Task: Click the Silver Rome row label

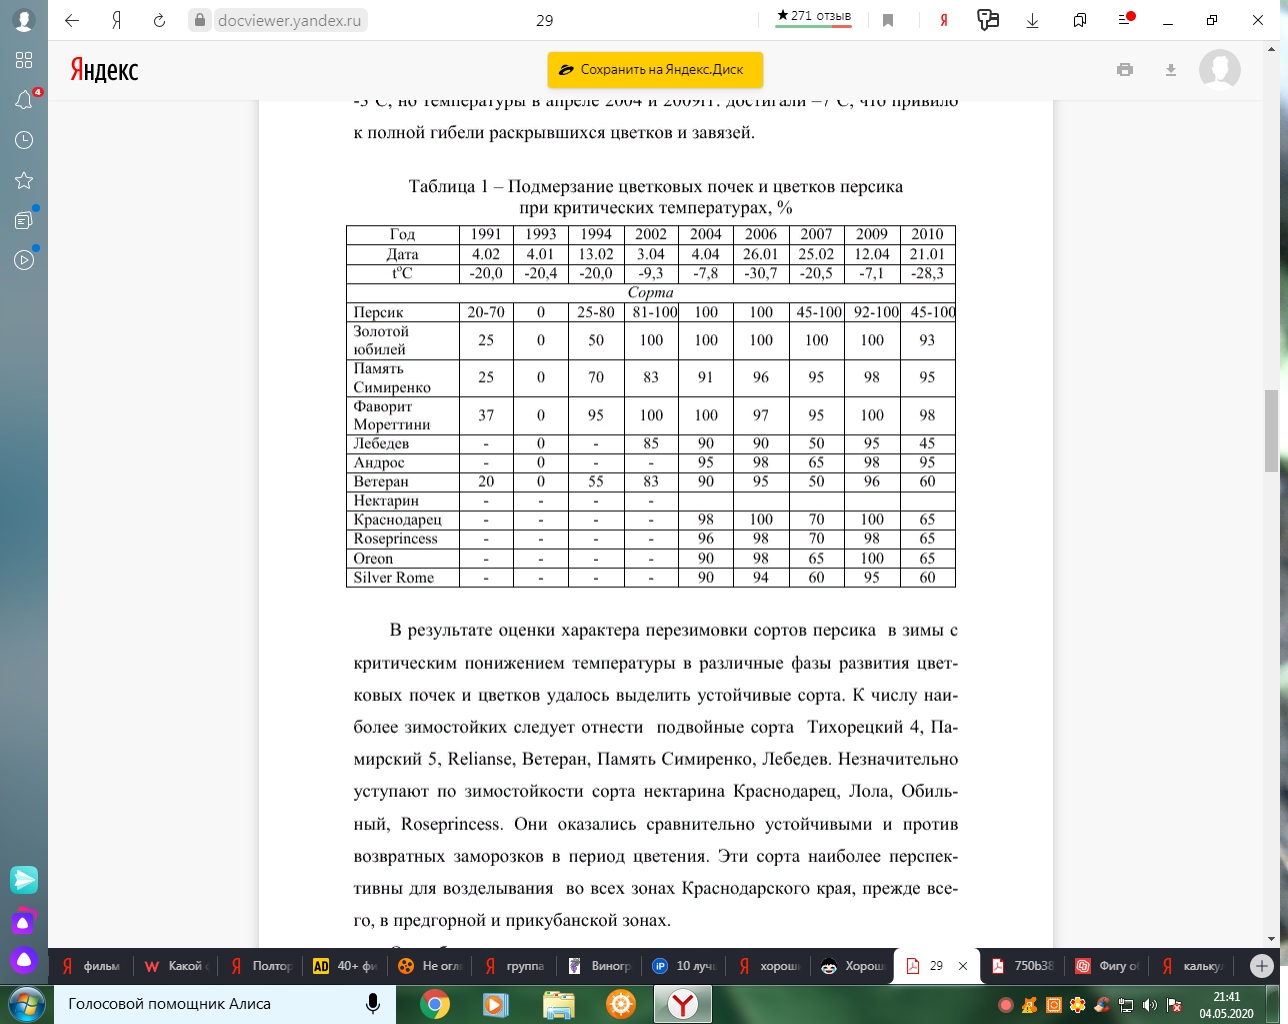Action: (394, 578)
